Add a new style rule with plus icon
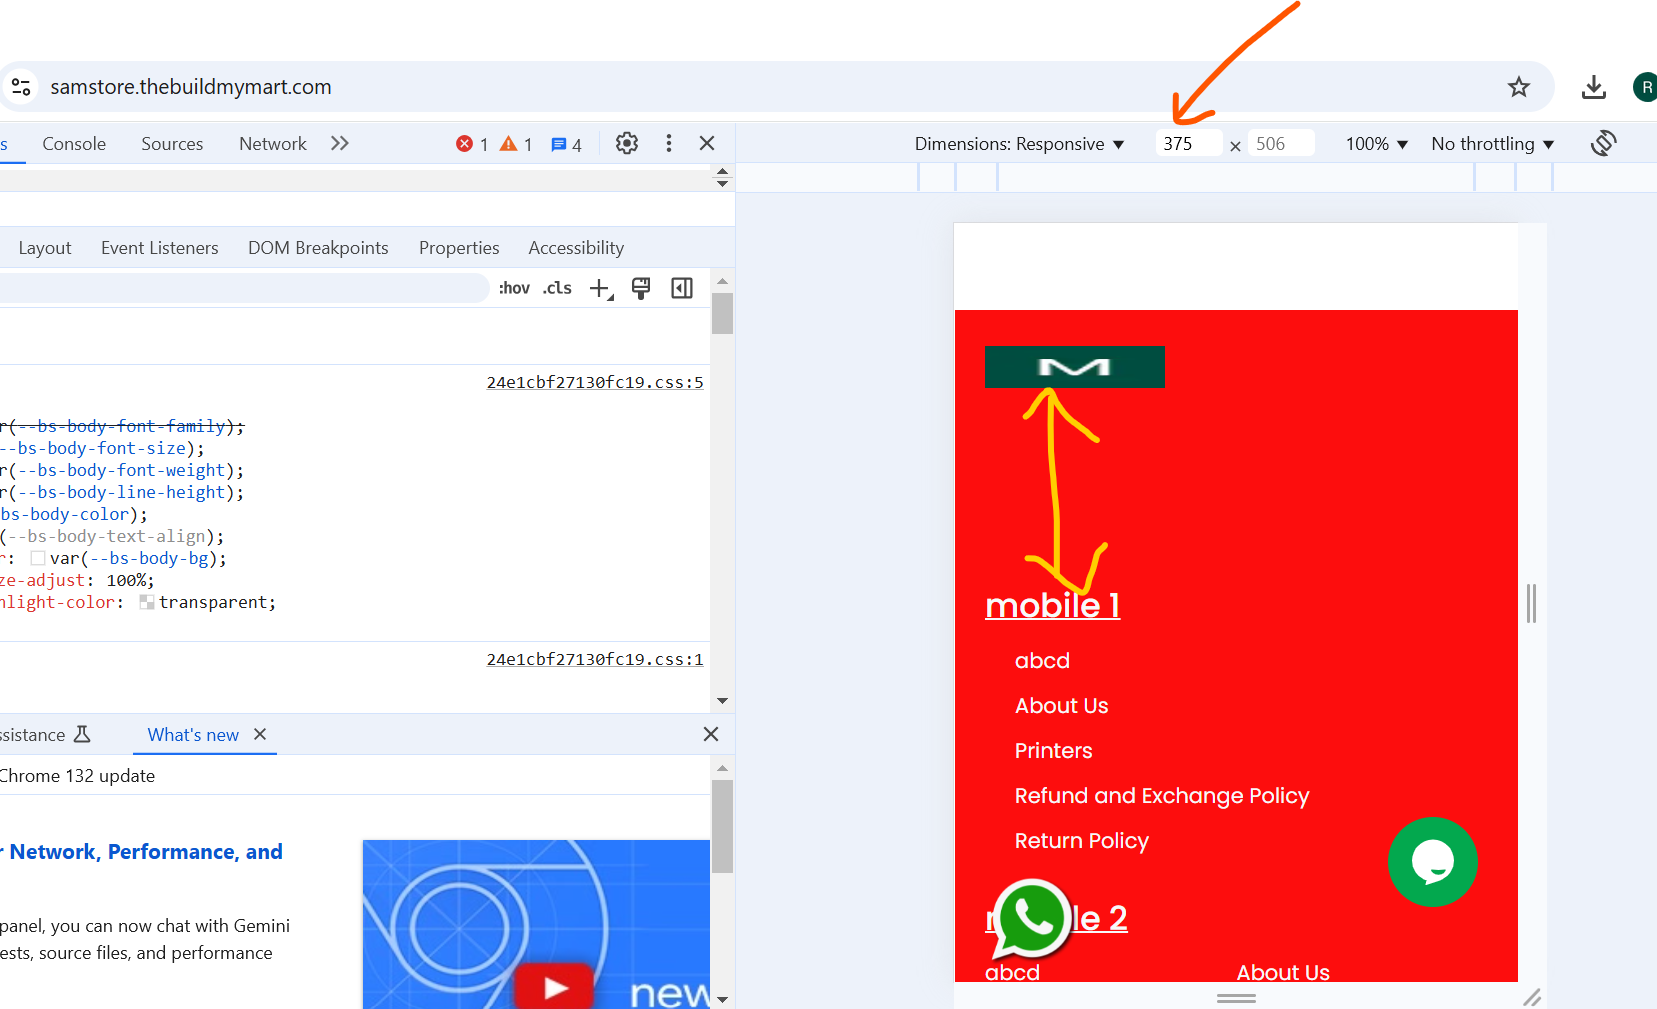This screenshot has width=1657, height=1009. [x=601, y=289]
